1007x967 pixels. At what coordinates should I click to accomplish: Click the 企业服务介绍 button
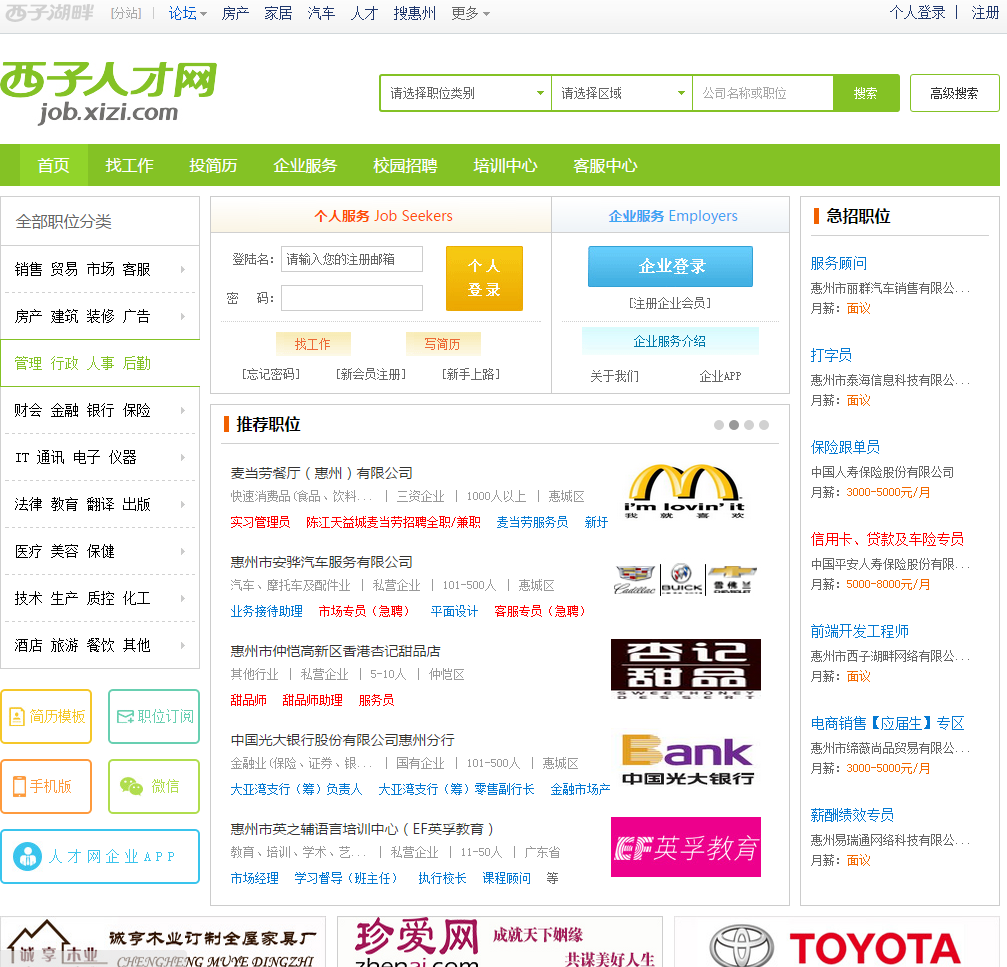click(x=670, y=341)
